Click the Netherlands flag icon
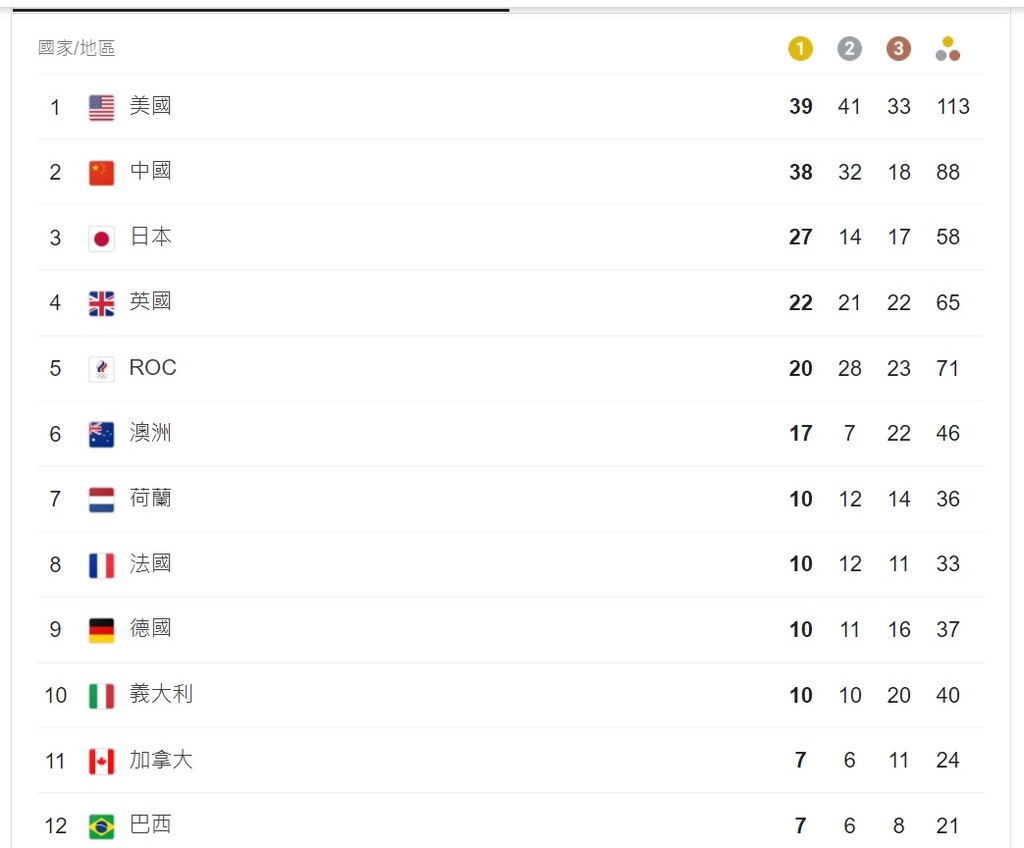The height and width of the screenshot is (848, 1024). pos(101,499)
